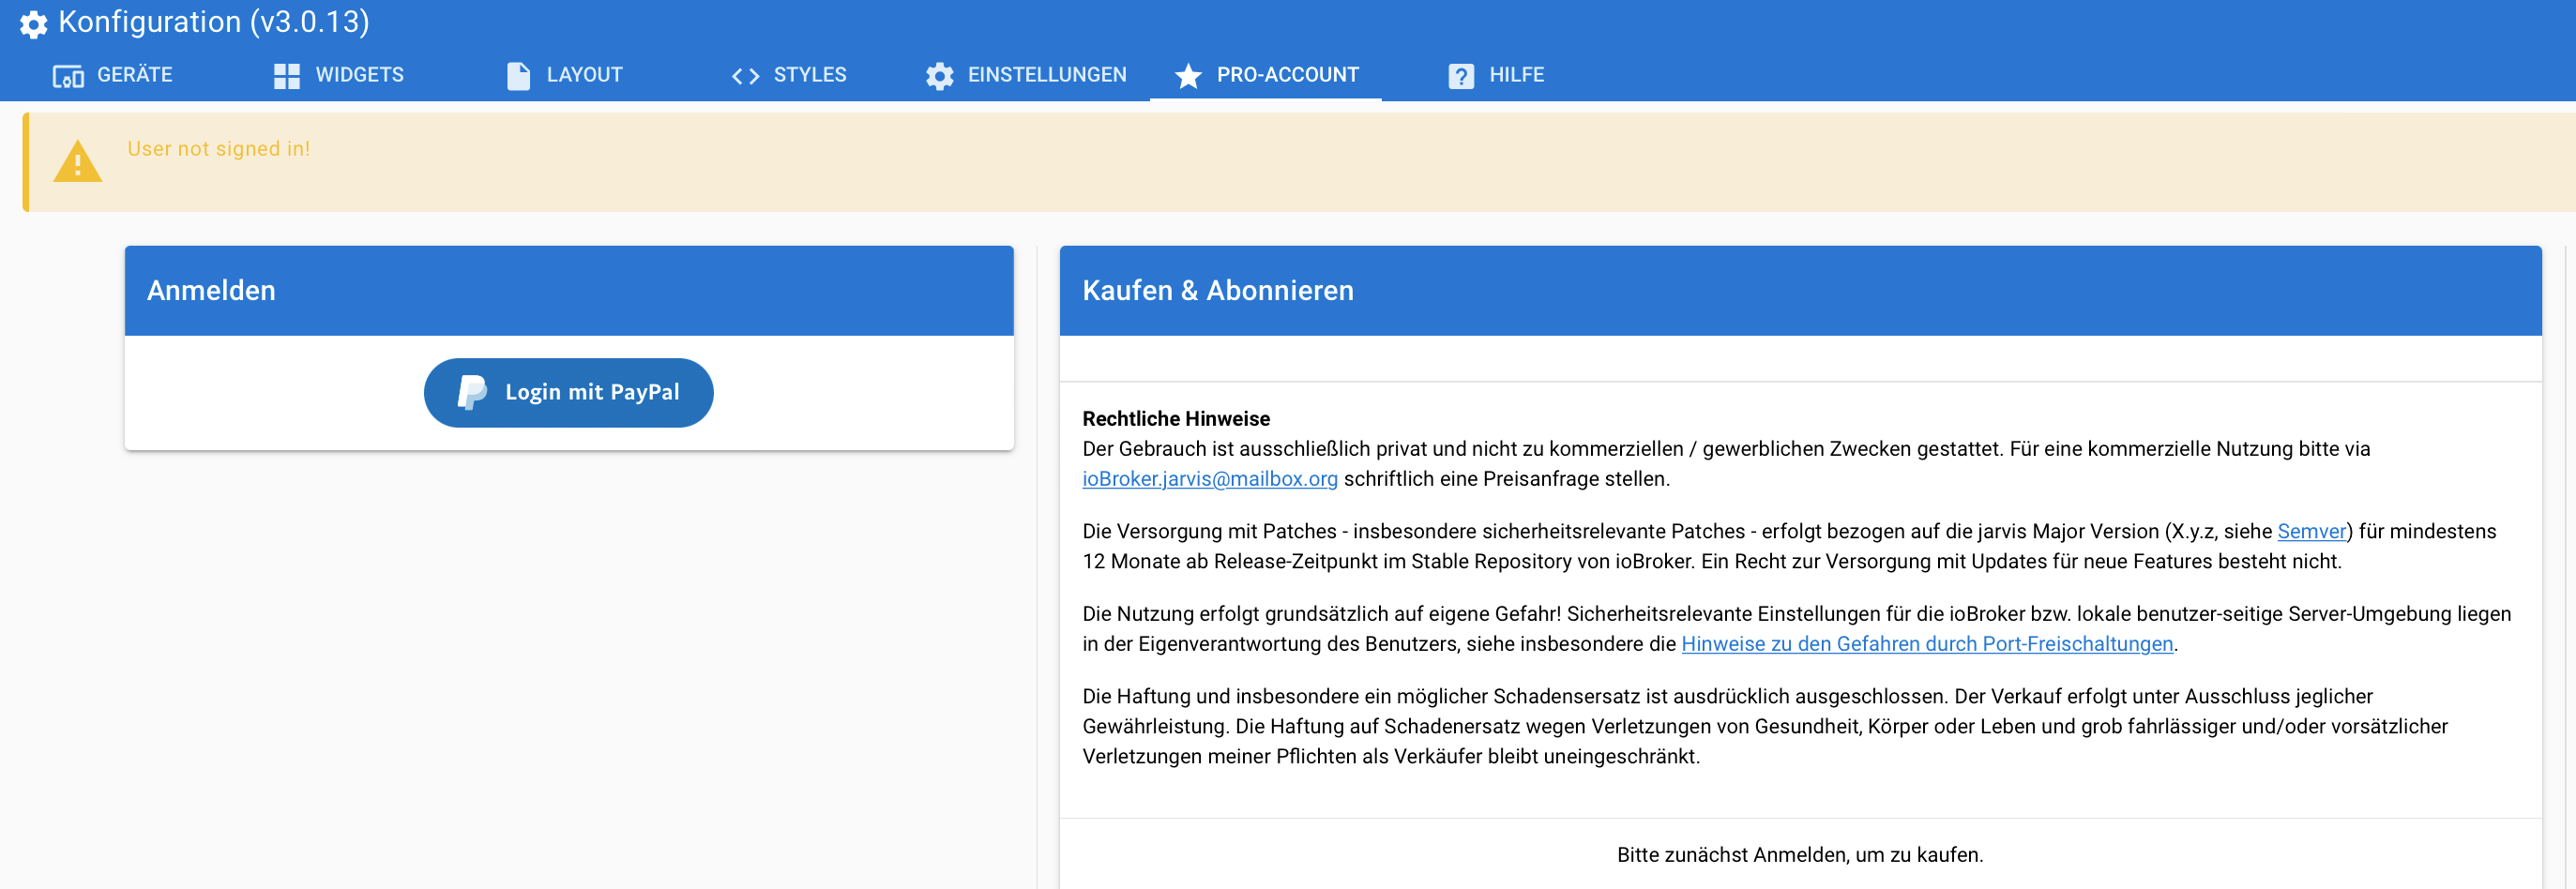Follow the Semver link
Screen dimensions: 2576x889
coord(2311,531)
